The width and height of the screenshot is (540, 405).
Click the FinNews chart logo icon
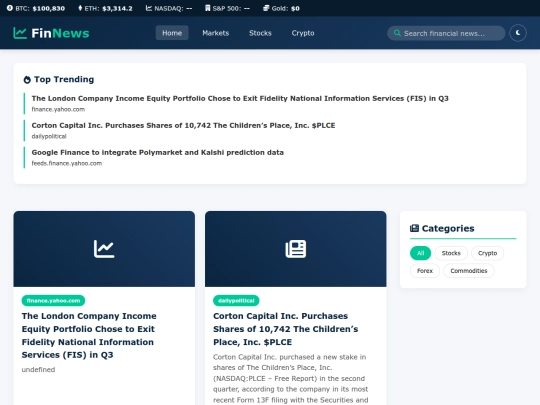pyautogui.click(x=20, y=33)
